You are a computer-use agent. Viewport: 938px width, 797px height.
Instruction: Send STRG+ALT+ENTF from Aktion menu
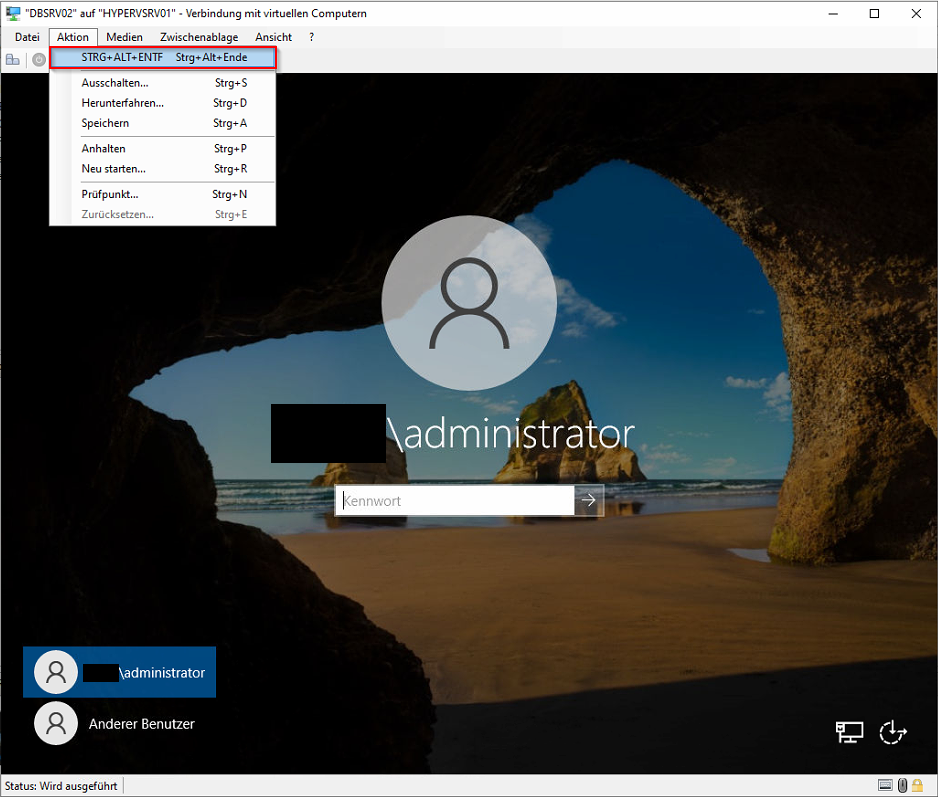coord(163,57)
